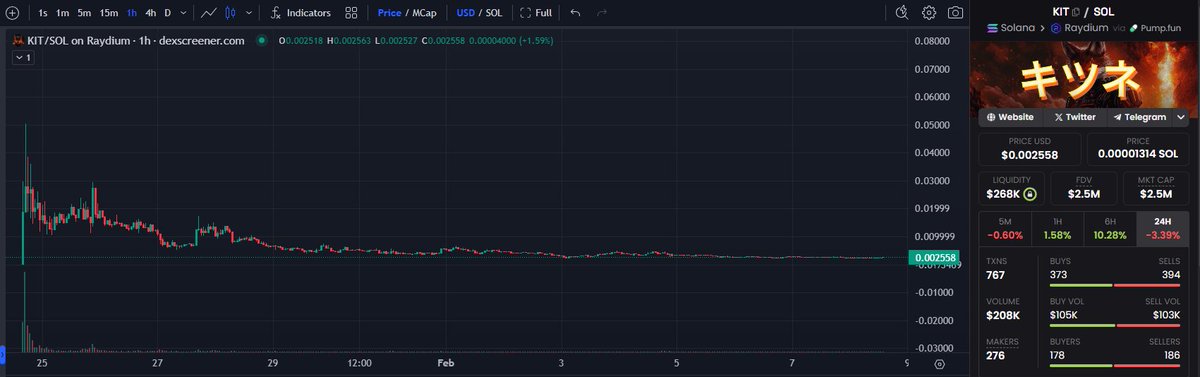Click the 0.00001314 SOL price value
1200x377 pixels.
tap(1138, 155)
